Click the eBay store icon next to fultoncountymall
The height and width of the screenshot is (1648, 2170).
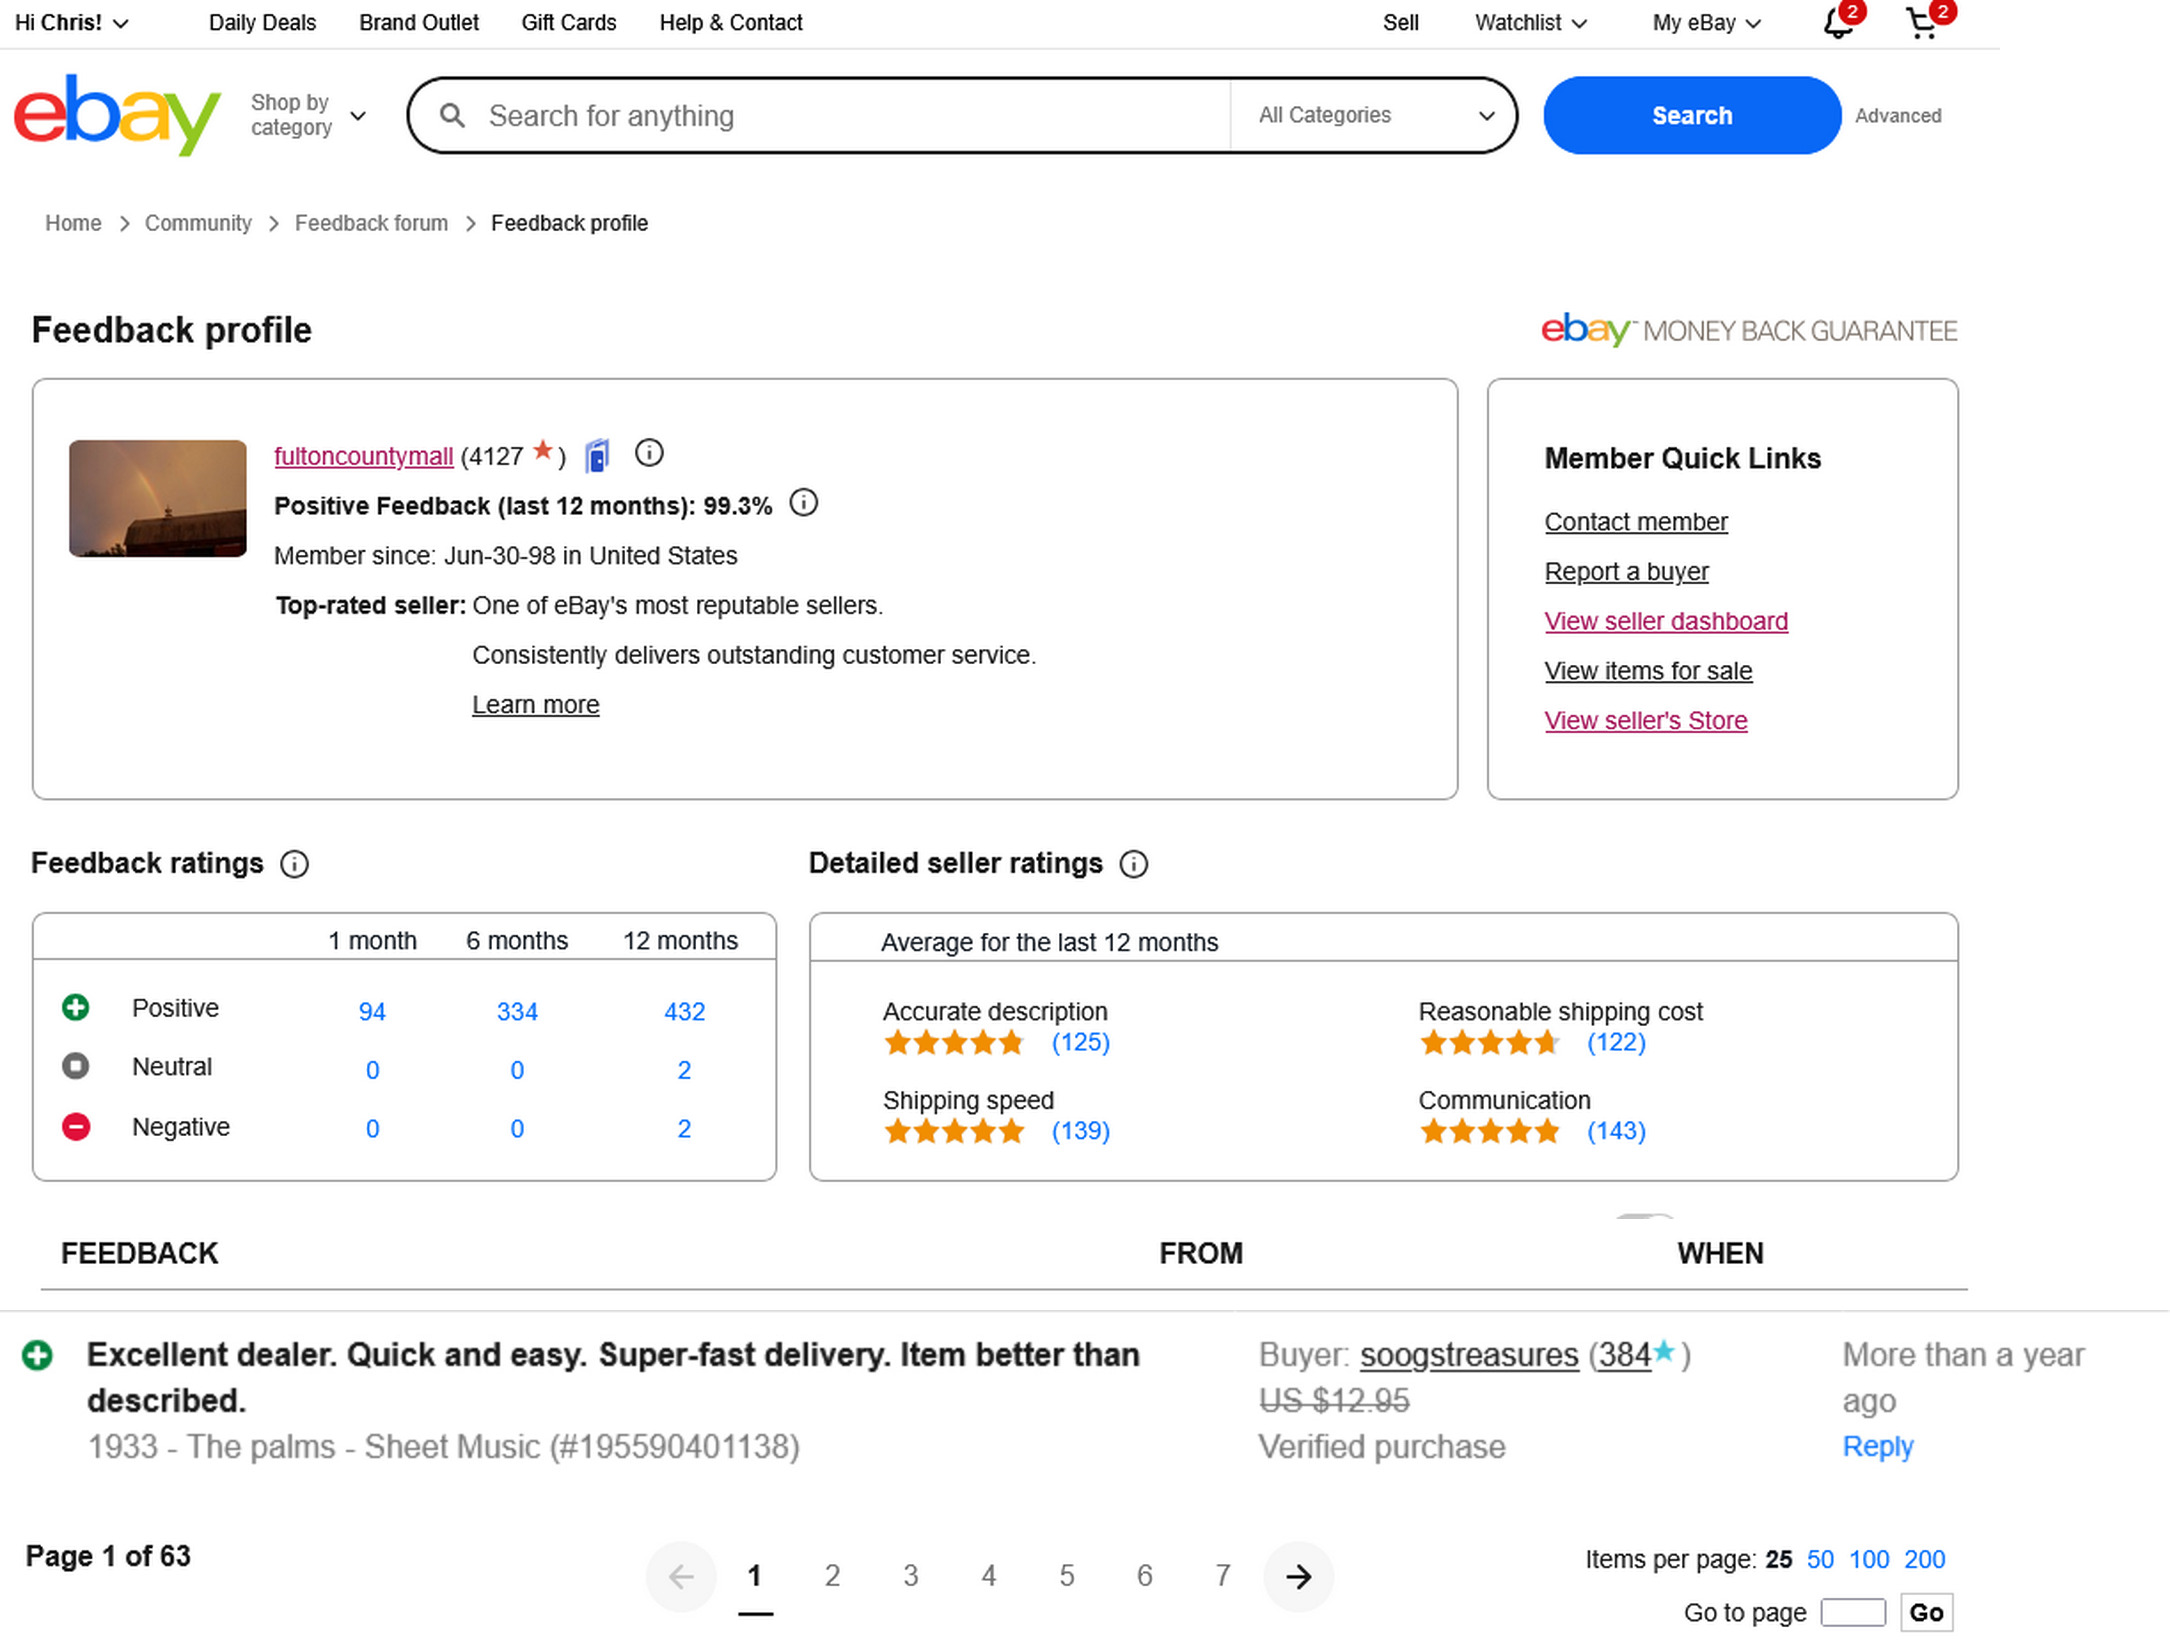tap(597, 456)
